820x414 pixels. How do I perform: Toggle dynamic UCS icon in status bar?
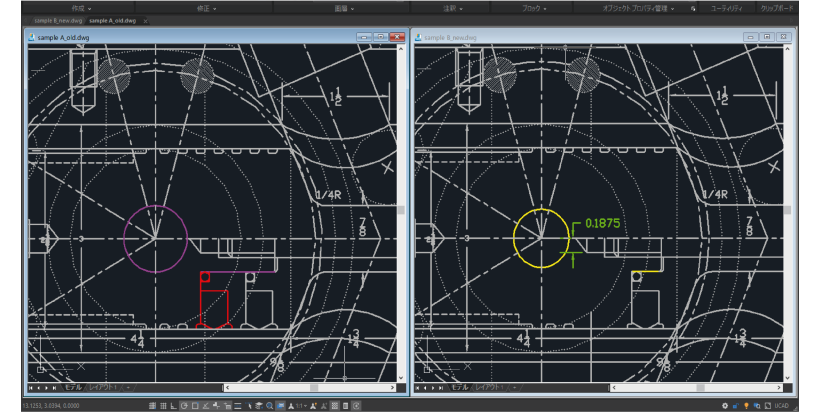[x=217, y=406]
